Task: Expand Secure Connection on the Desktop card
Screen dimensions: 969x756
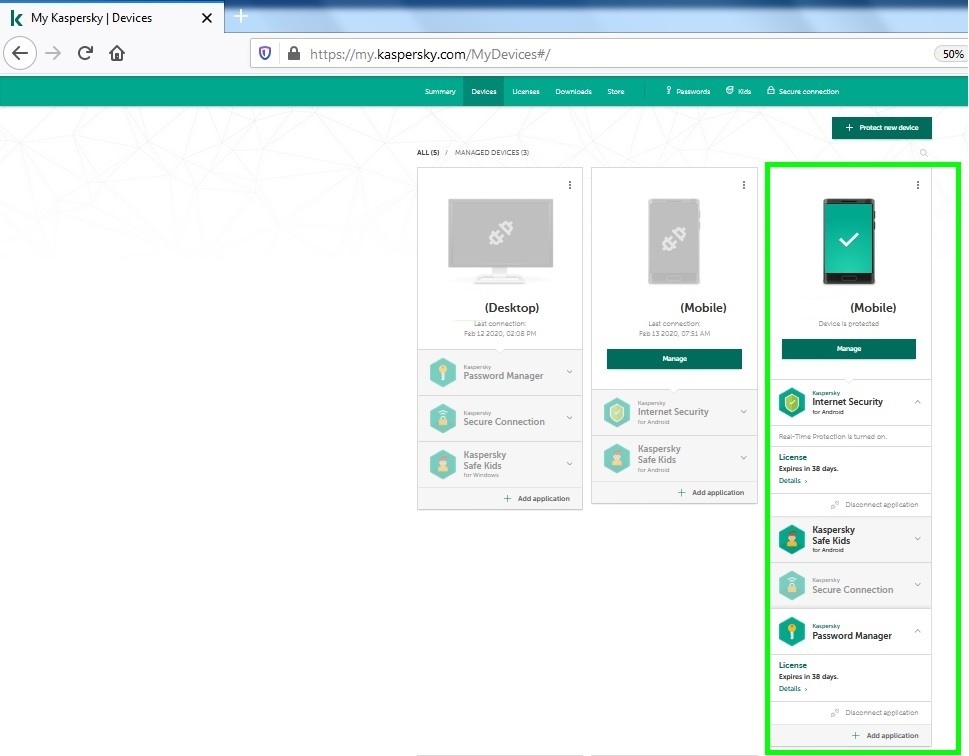Action: [x=570, y=418]
